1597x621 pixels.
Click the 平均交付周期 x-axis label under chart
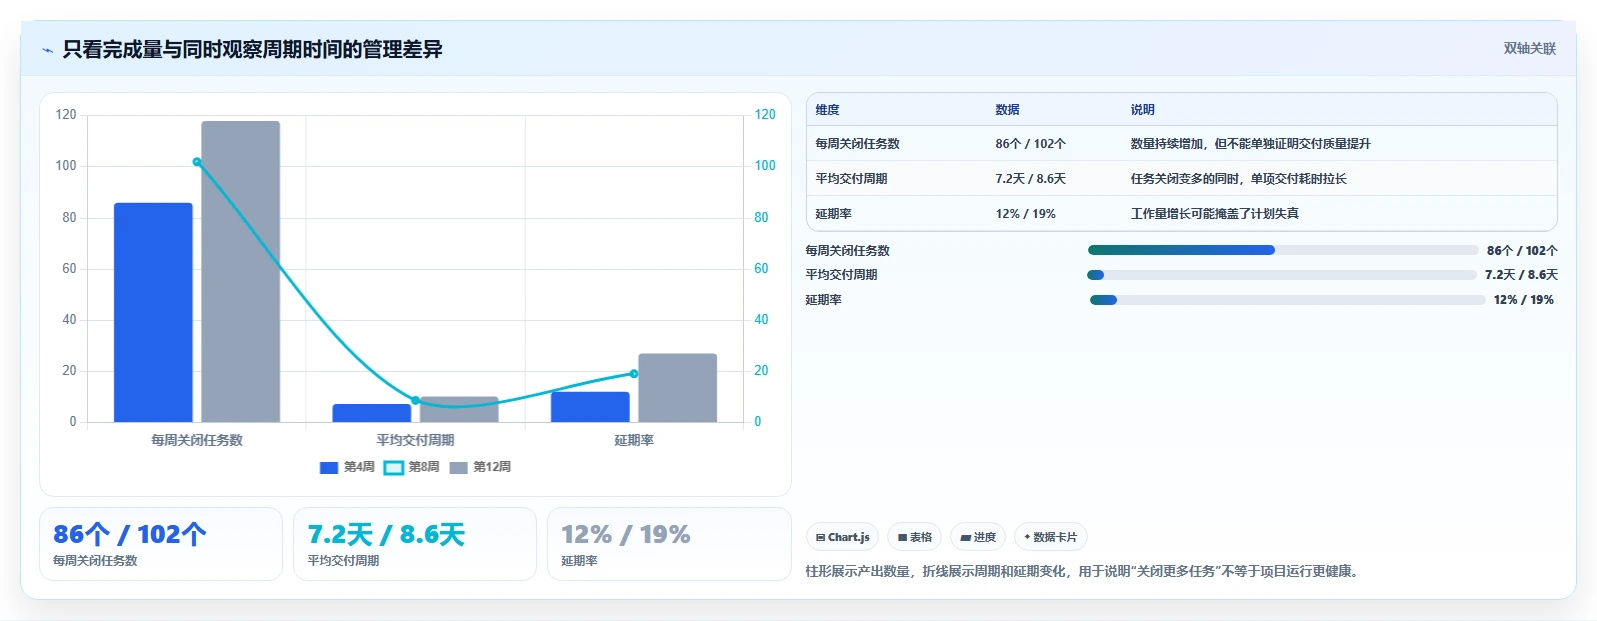(x=415, y=440)
